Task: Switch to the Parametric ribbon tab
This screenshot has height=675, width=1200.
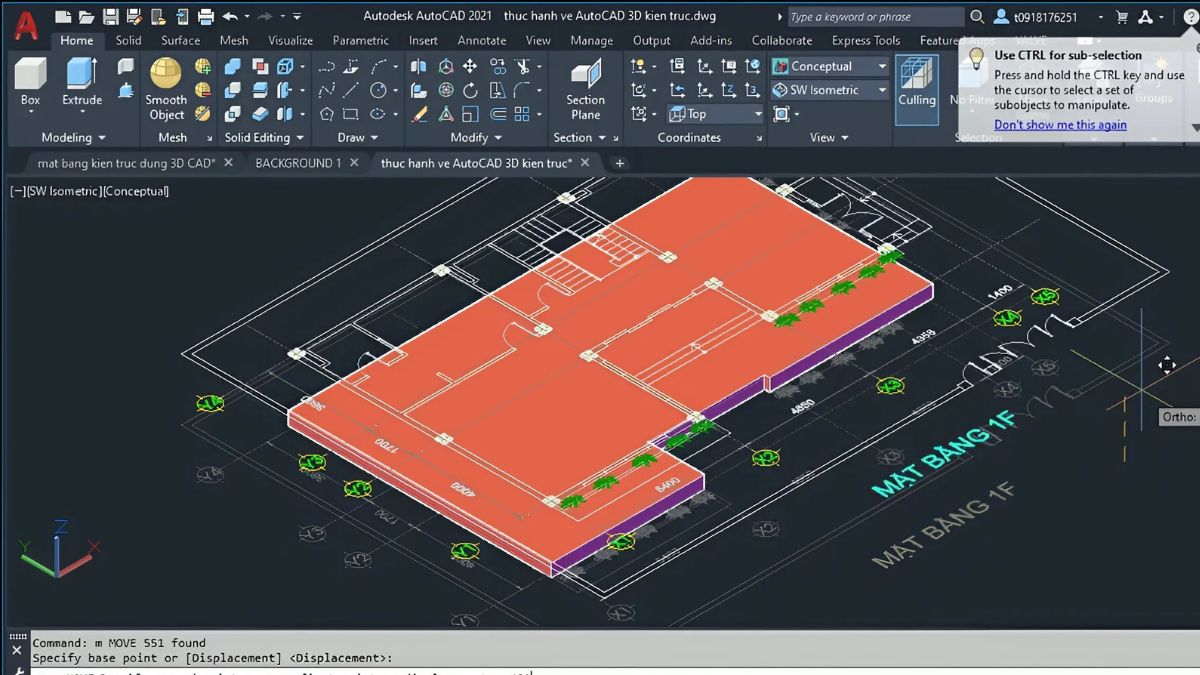Action: [361, 41]
